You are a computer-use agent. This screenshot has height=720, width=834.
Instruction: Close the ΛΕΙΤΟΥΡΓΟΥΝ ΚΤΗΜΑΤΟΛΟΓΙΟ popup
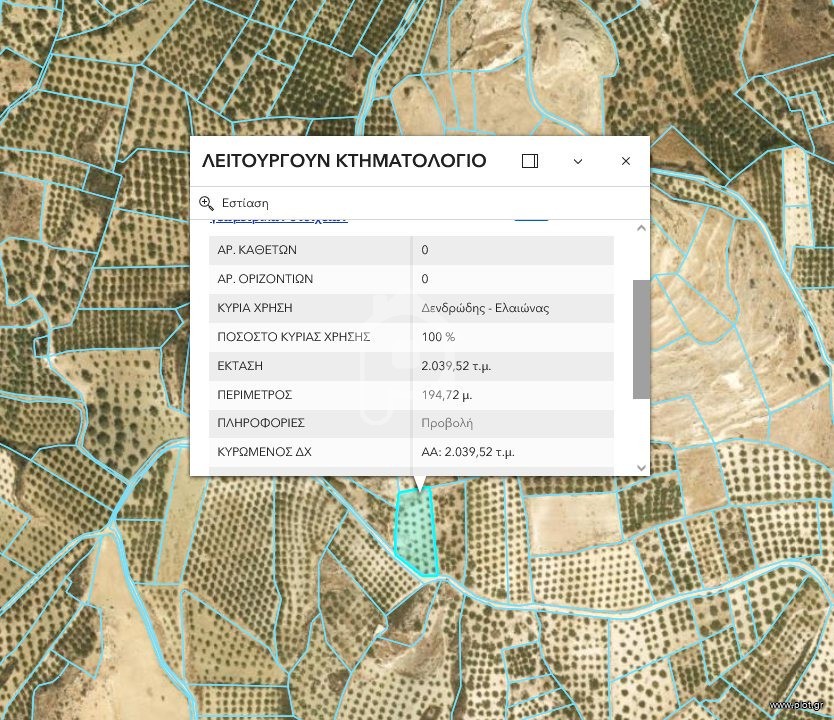pyautogui.click(x=626, y=161)
